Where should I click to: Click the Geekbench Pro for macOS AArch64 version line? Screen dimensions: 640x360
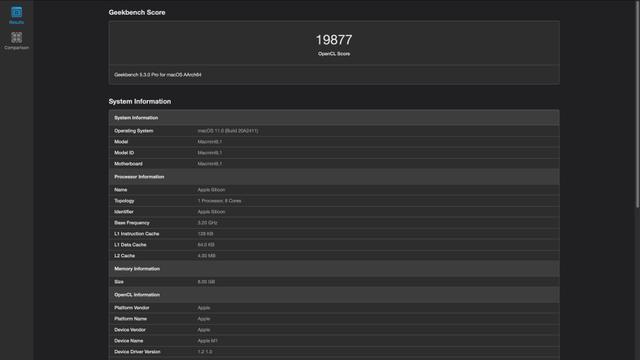tap(158, 75)
